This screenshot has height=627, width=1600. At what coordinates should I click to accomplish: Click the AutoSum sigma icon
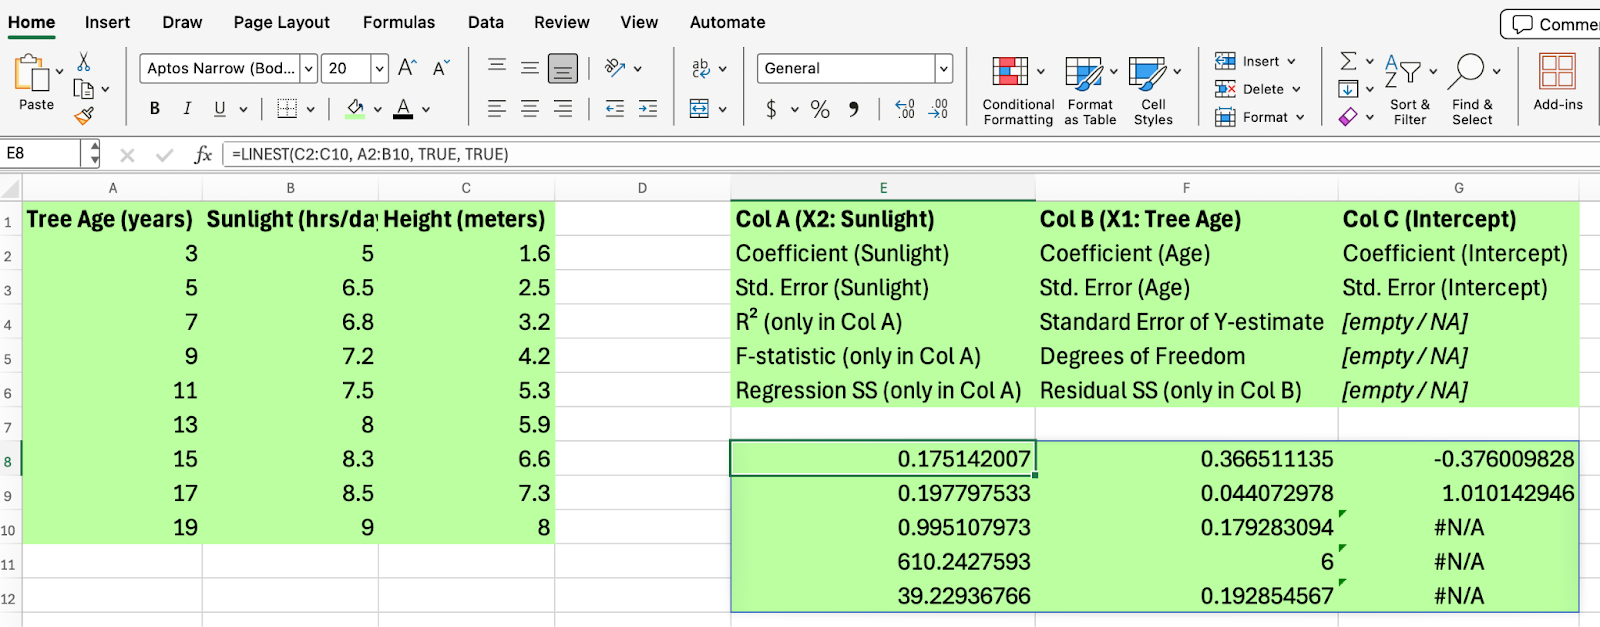pos(1348,61)
